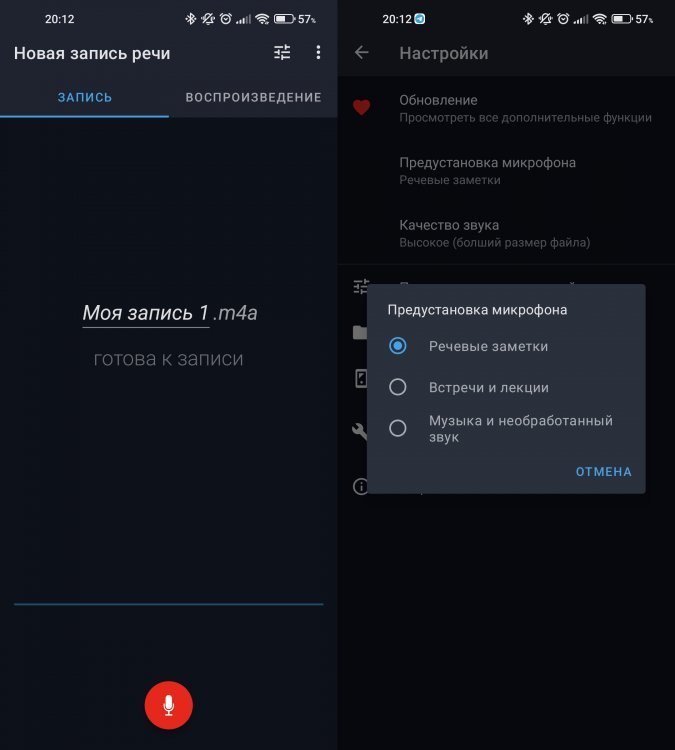The height and width of the screenshot is (750, 675).
Task: Tap the folder icon in settings list
Action: [x=359, y=332]
